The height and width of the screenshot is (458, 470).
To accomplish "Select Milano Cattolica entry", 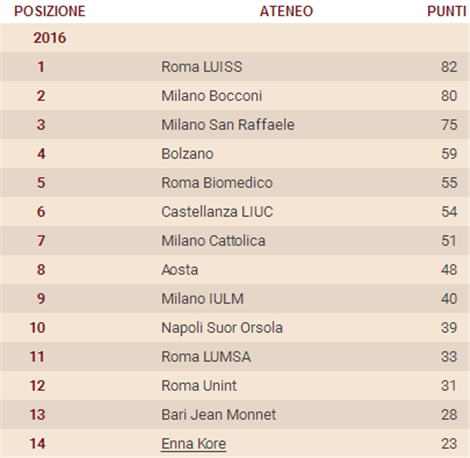I will click(x=213, y=241).
